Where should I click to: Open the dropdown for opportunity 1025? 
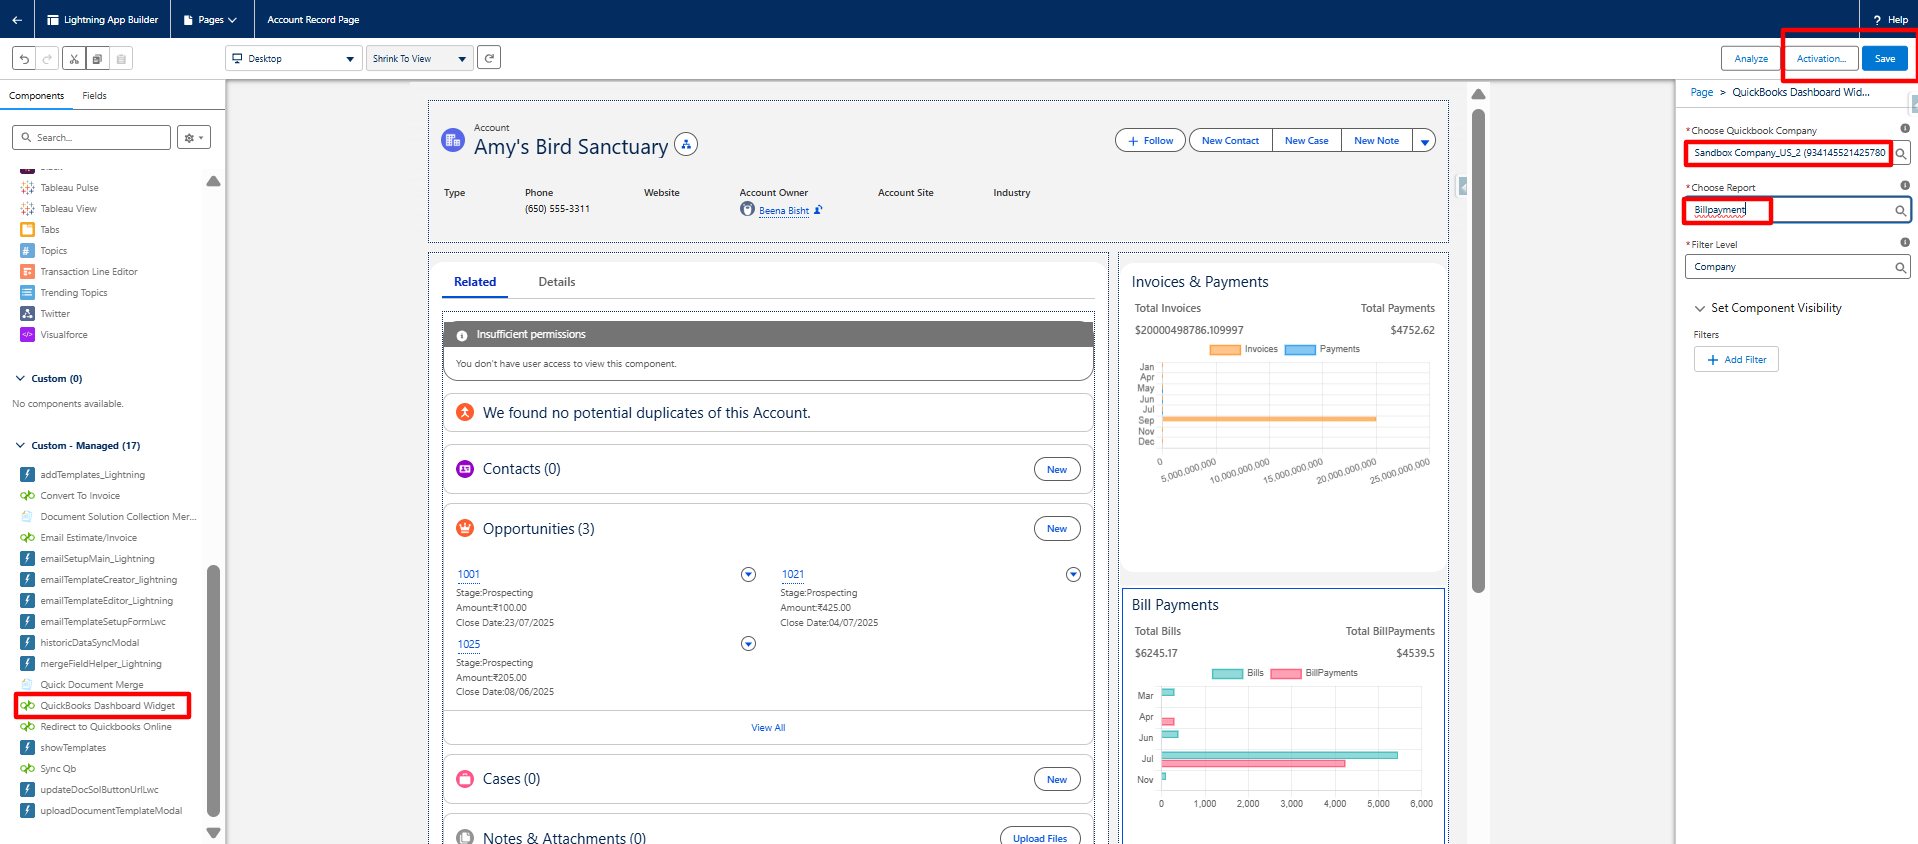pos(748,644)
